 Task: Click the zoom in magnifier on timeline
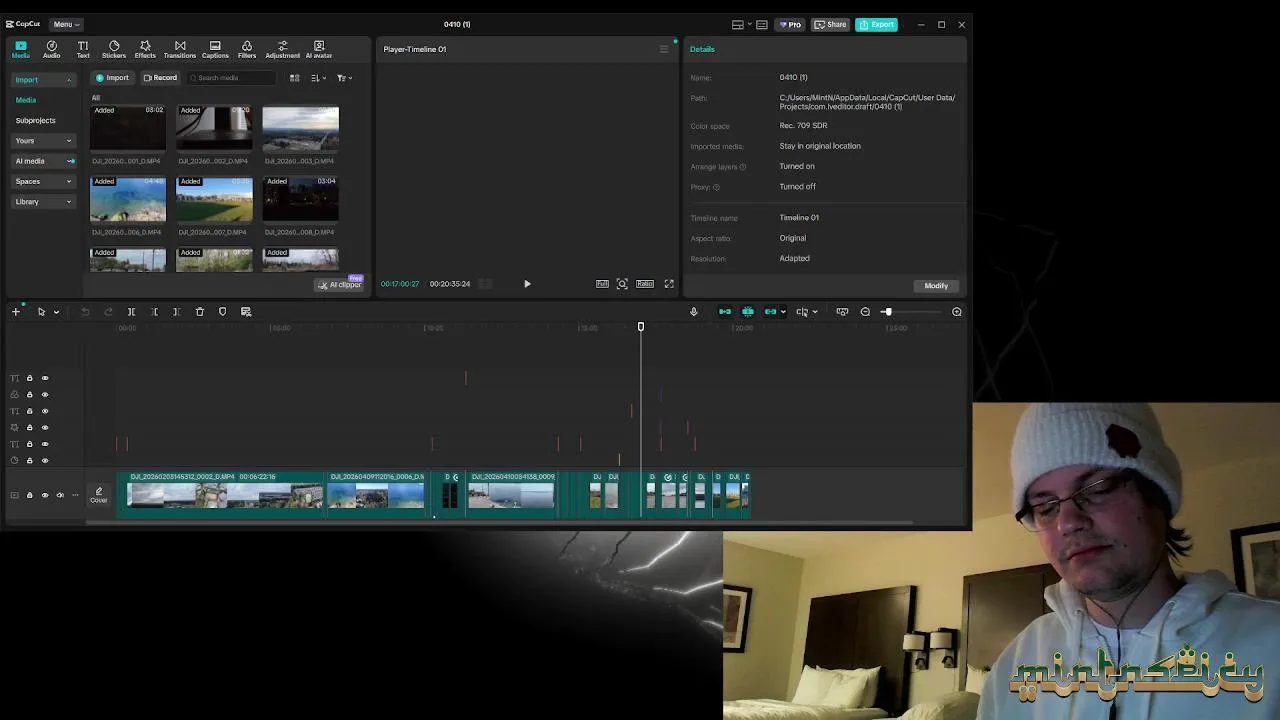click(x=957, y=312)
